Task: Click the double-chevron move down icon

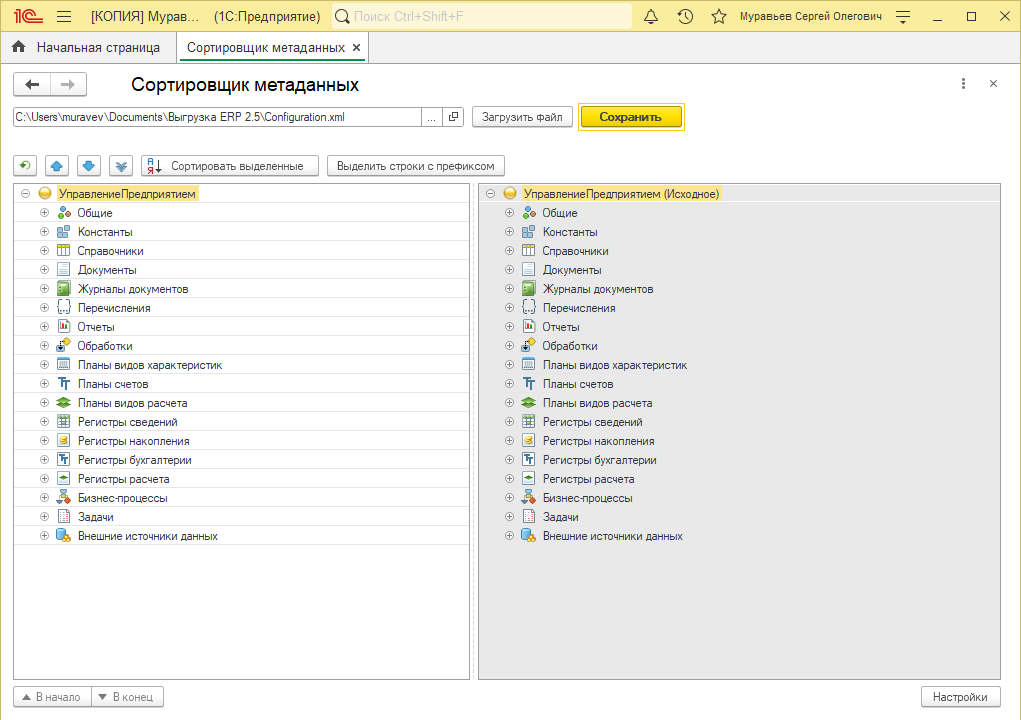Action: tap(121, 165)
